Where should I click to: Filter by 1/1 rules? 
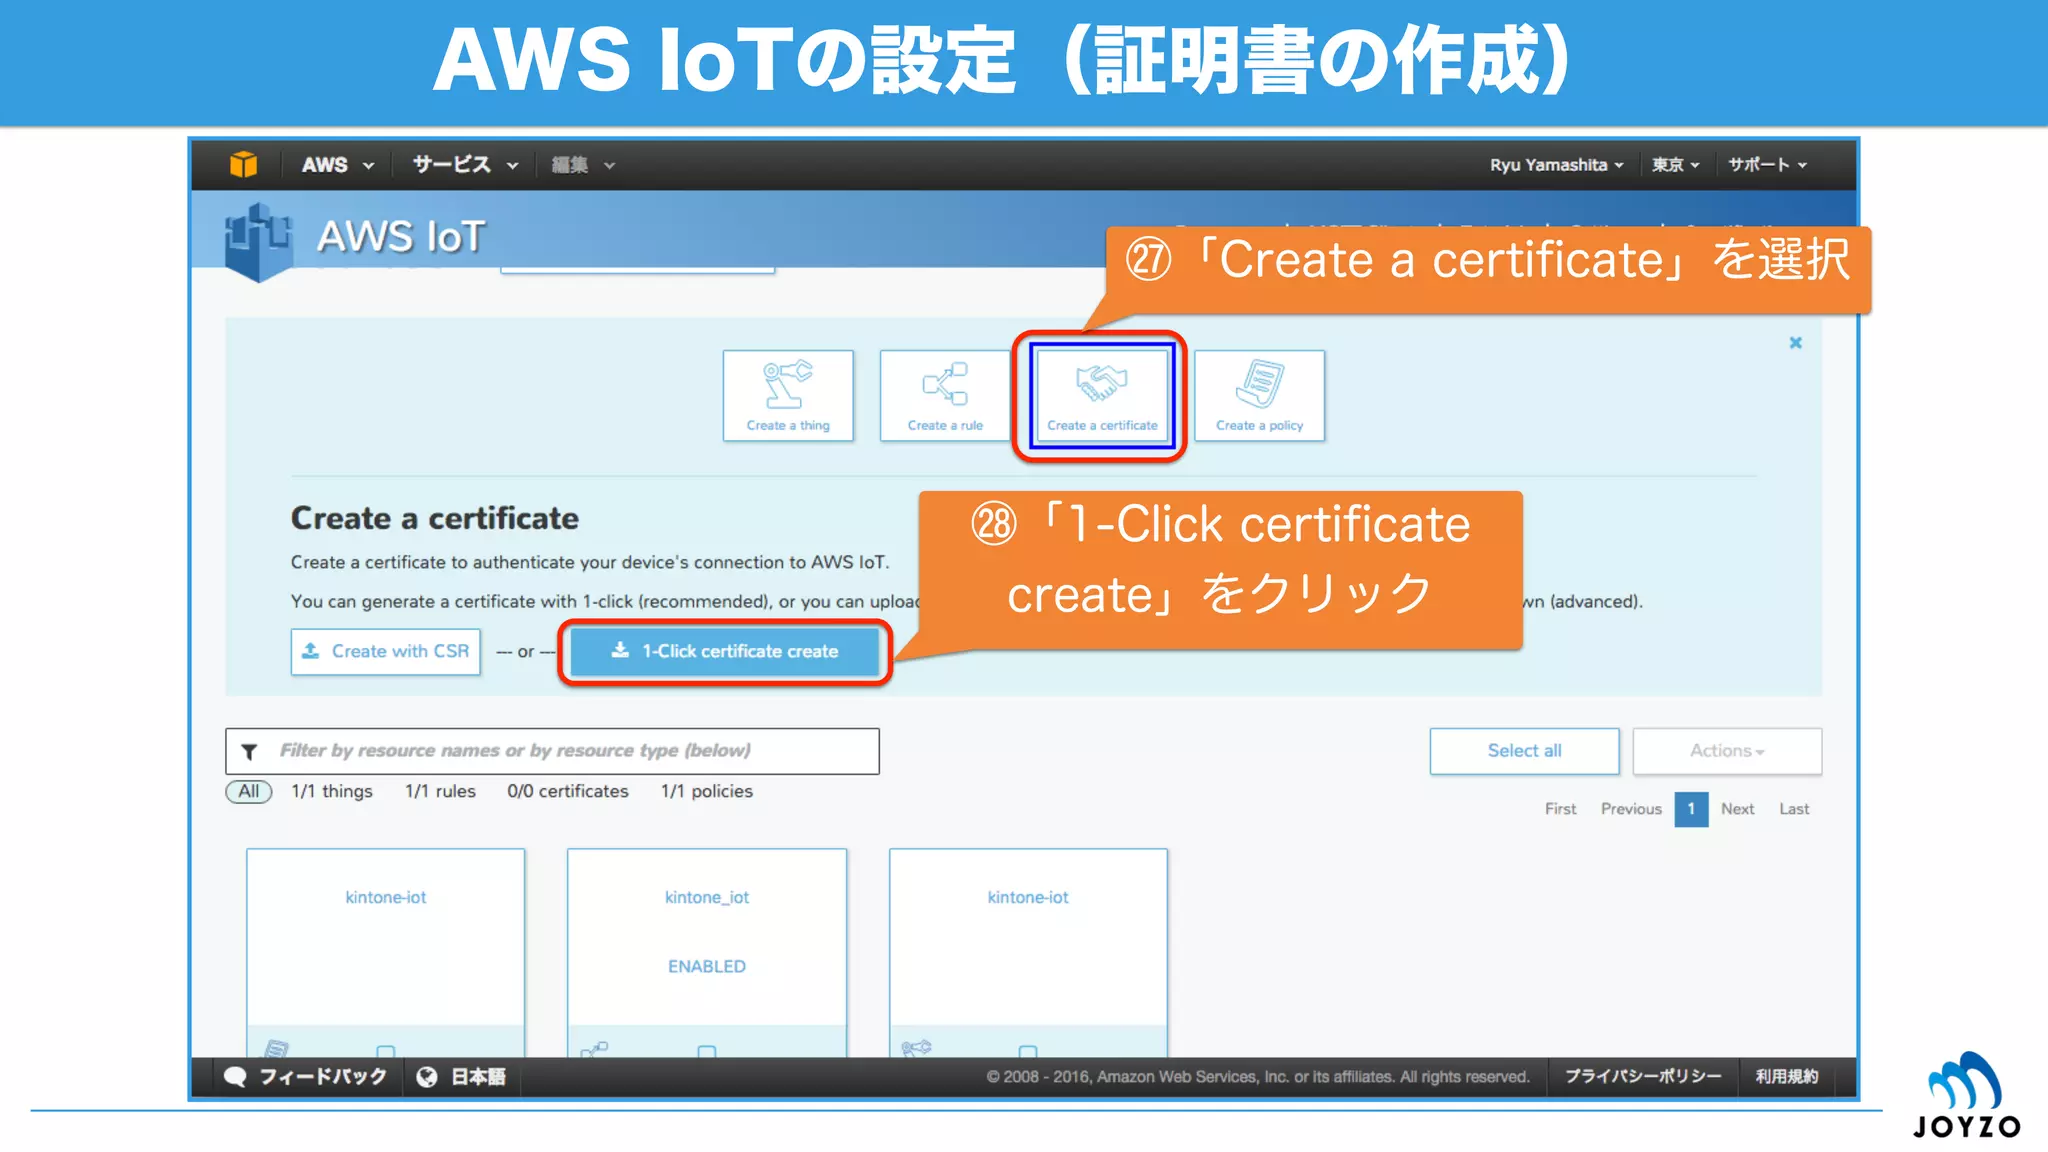tap(440, 791)
